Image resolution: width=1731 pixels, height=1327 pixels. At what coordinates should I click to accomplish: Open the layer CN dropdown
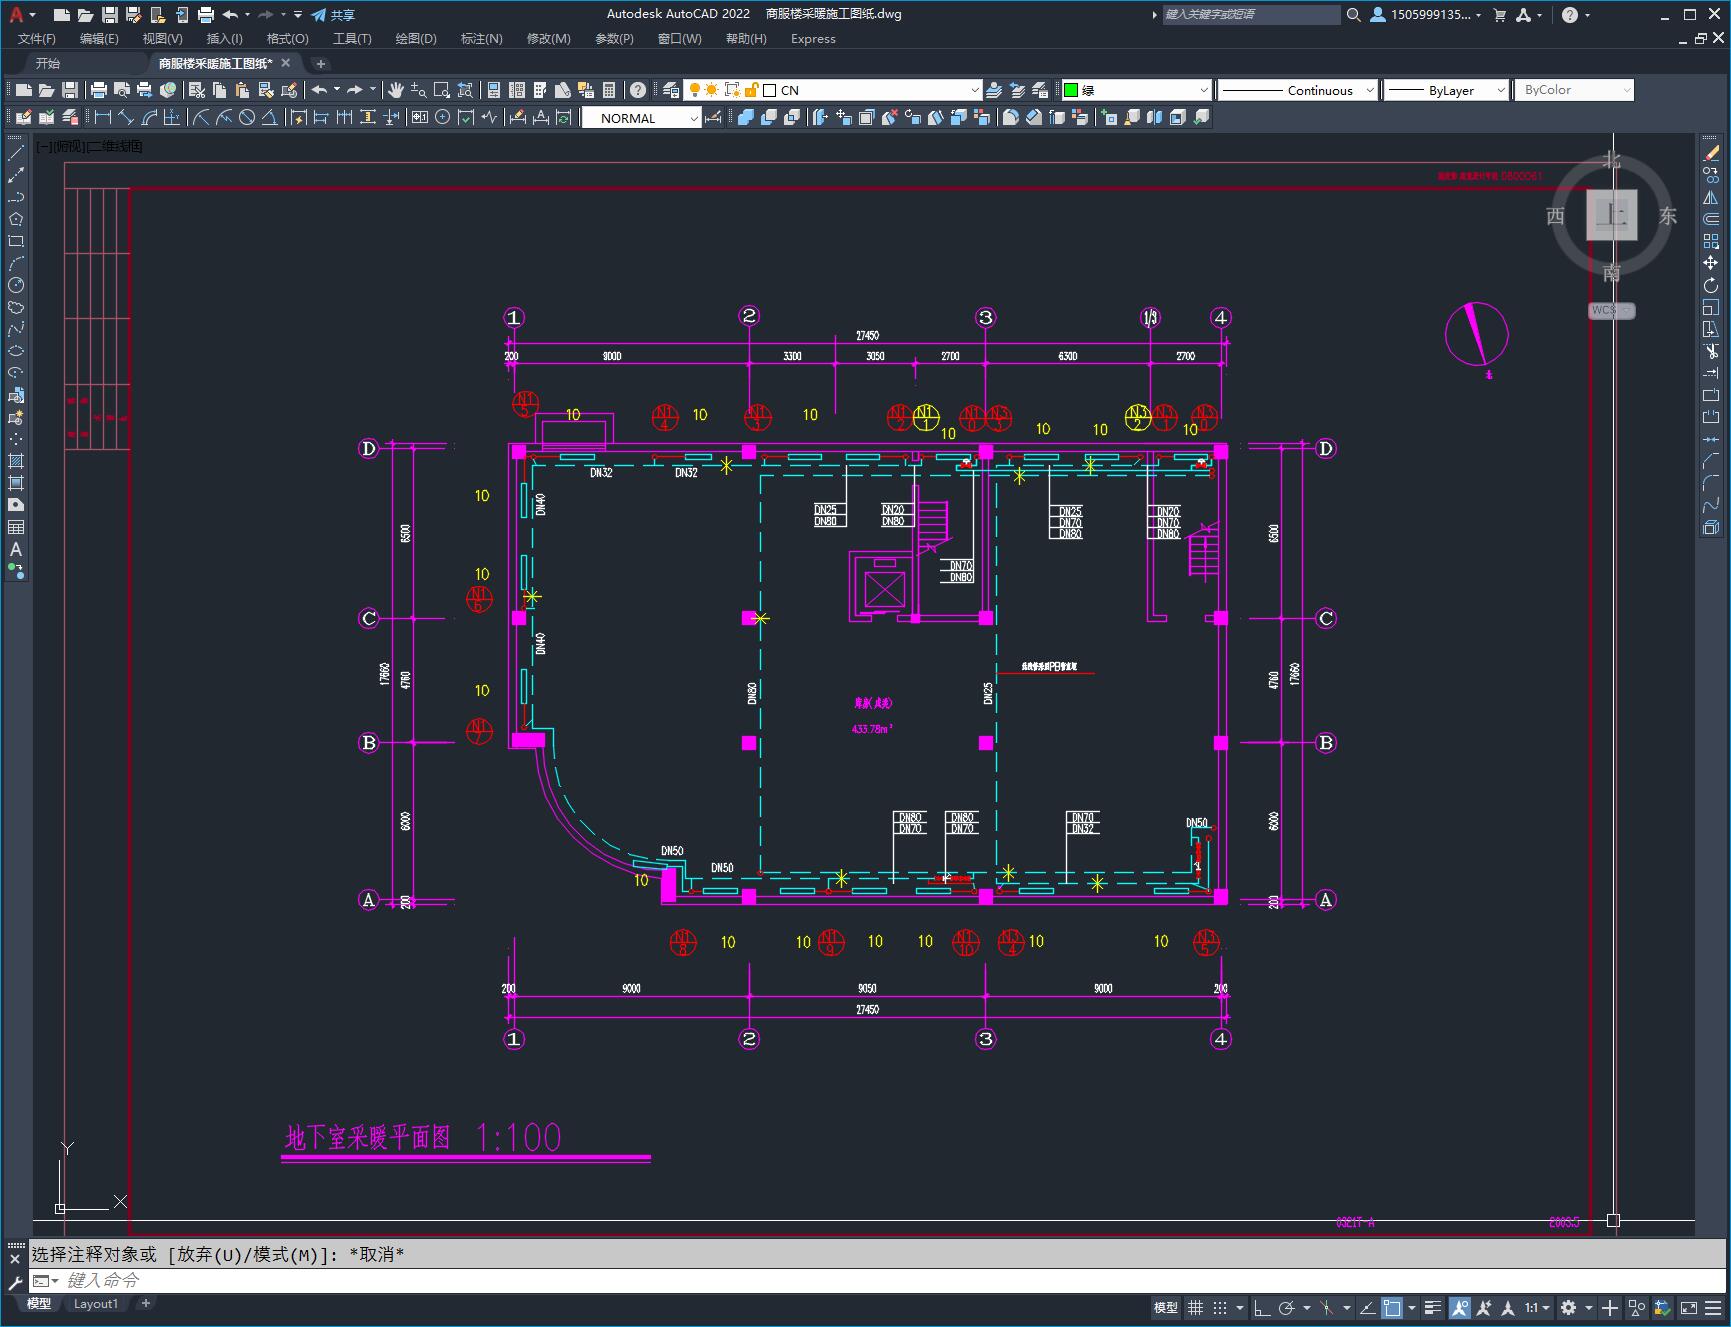click(x=975, y=90)
